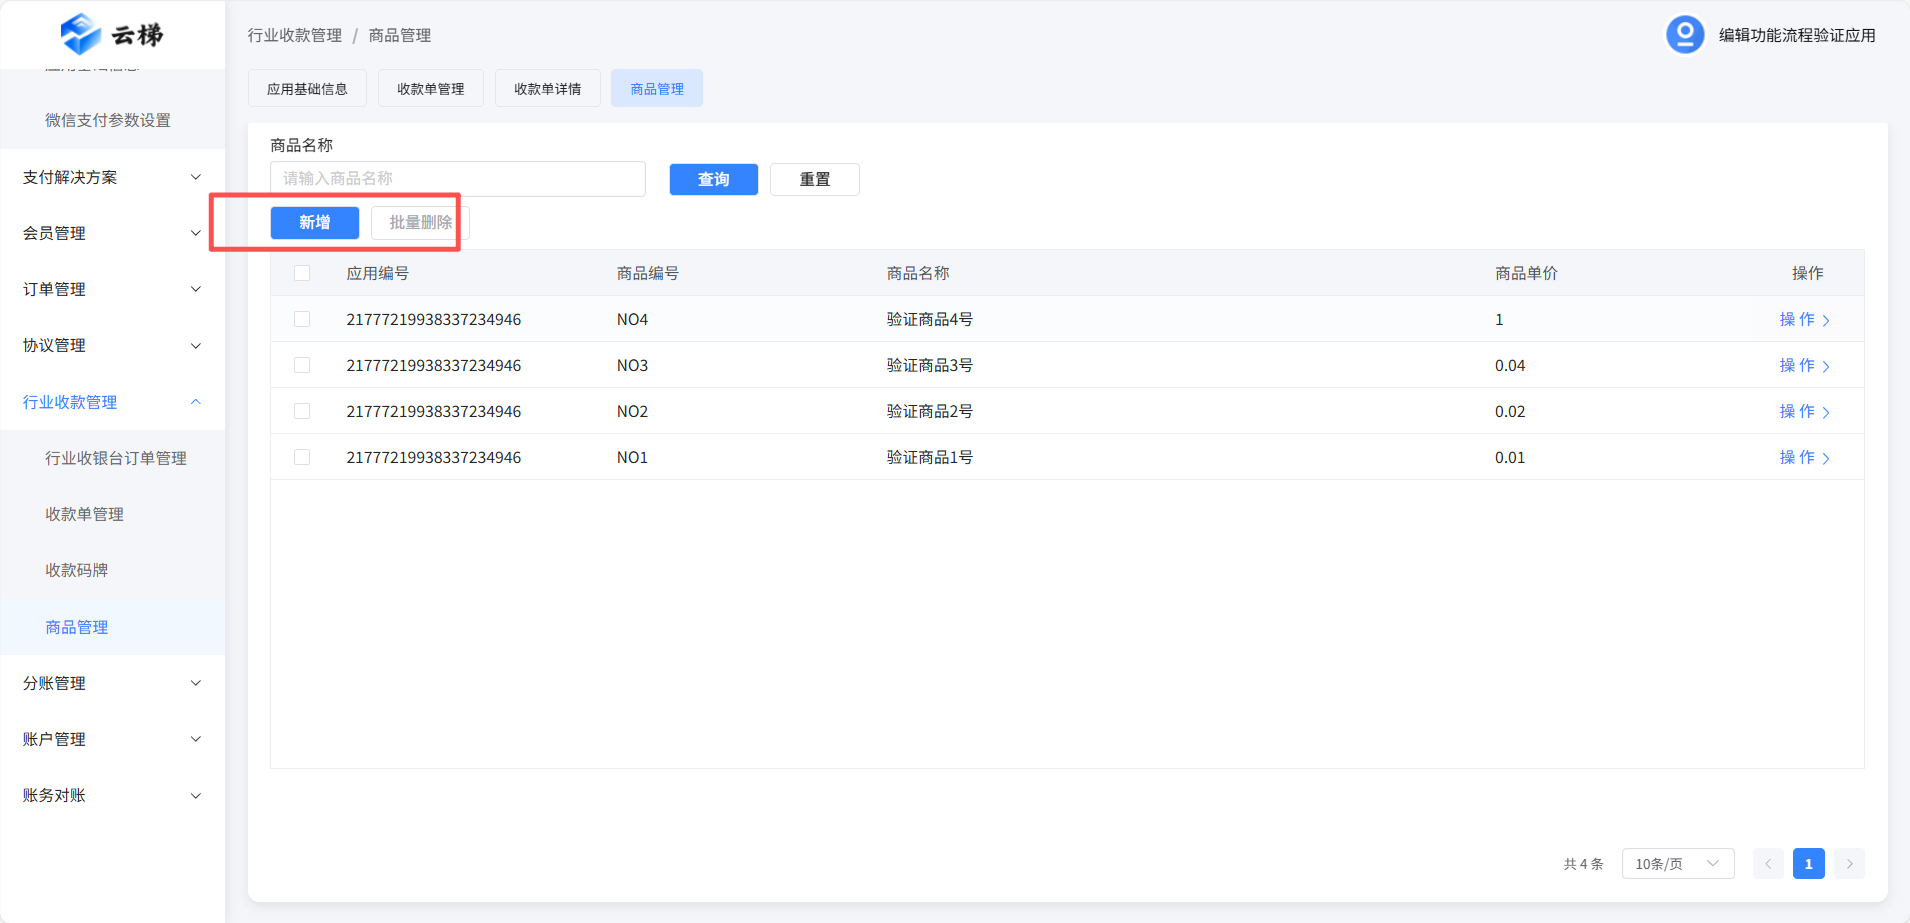Image resolution: width=1910 pixels, height=923 pixels.
Task: Click the 新增 button
Action: (x=314, y=222)
